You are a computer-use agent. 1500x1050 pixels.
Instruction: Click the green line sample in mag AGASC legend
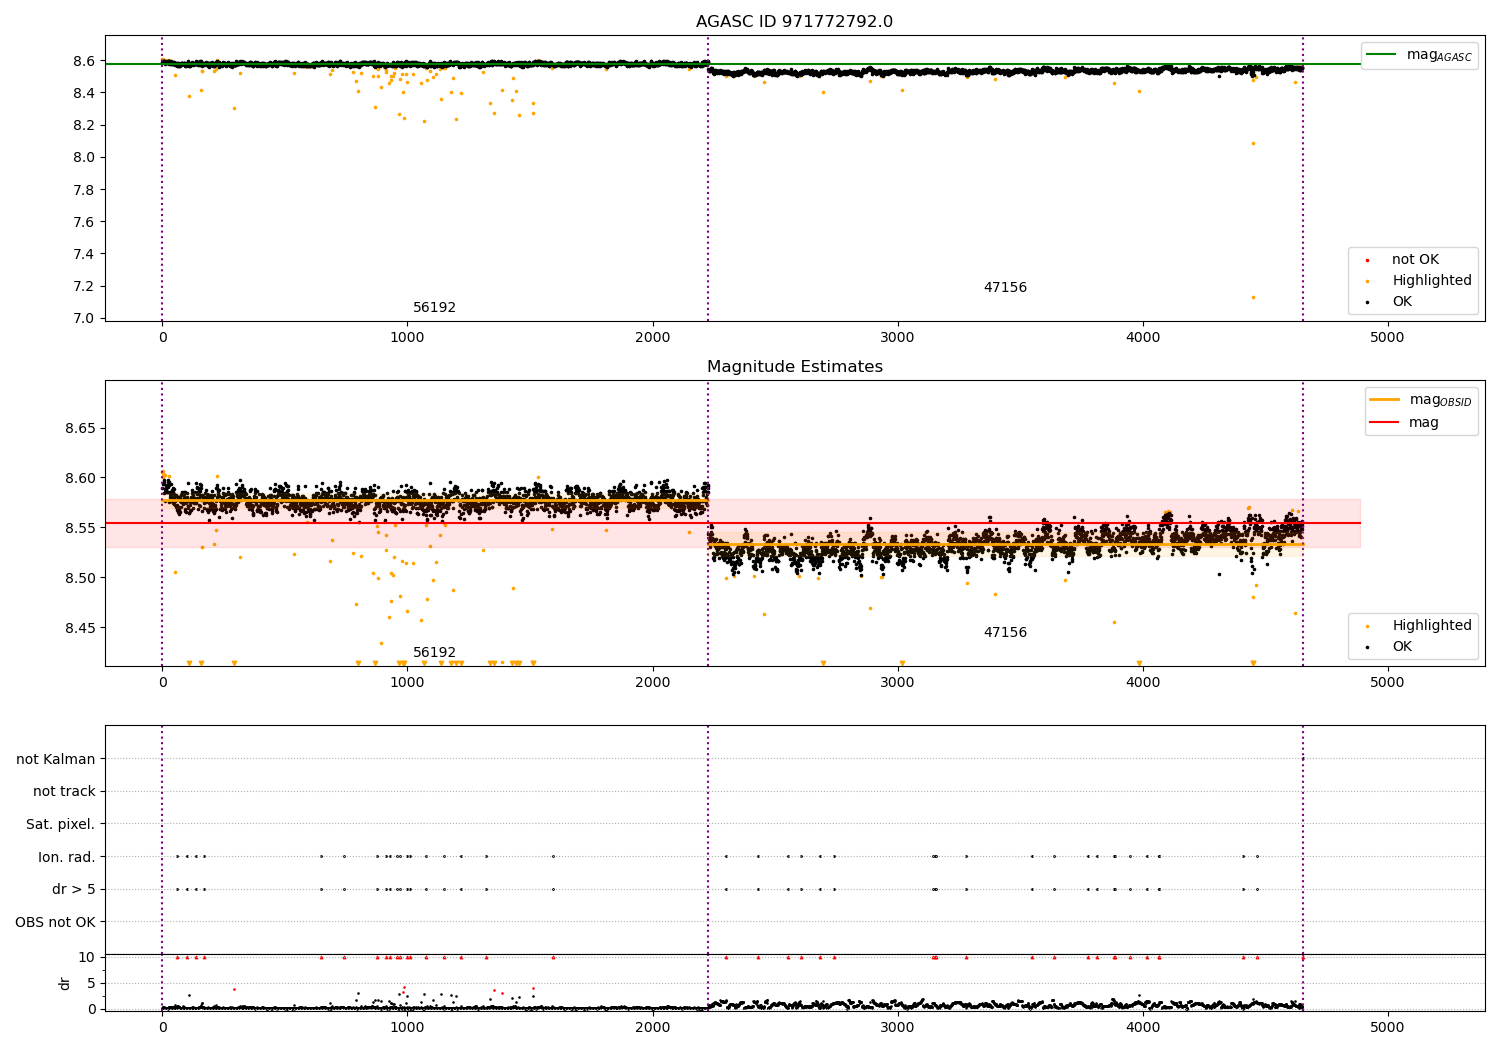(x=1382, y=54)
